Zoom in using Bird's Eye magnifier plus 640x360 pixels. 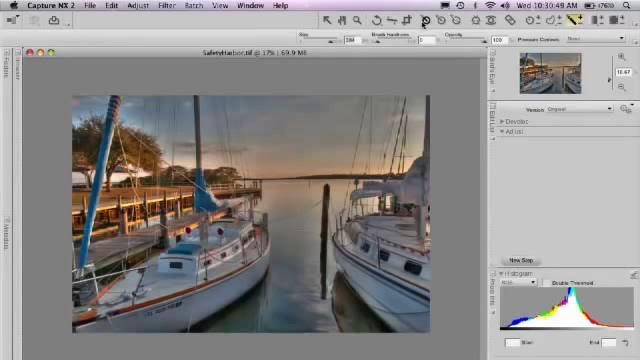pos(622,57)
